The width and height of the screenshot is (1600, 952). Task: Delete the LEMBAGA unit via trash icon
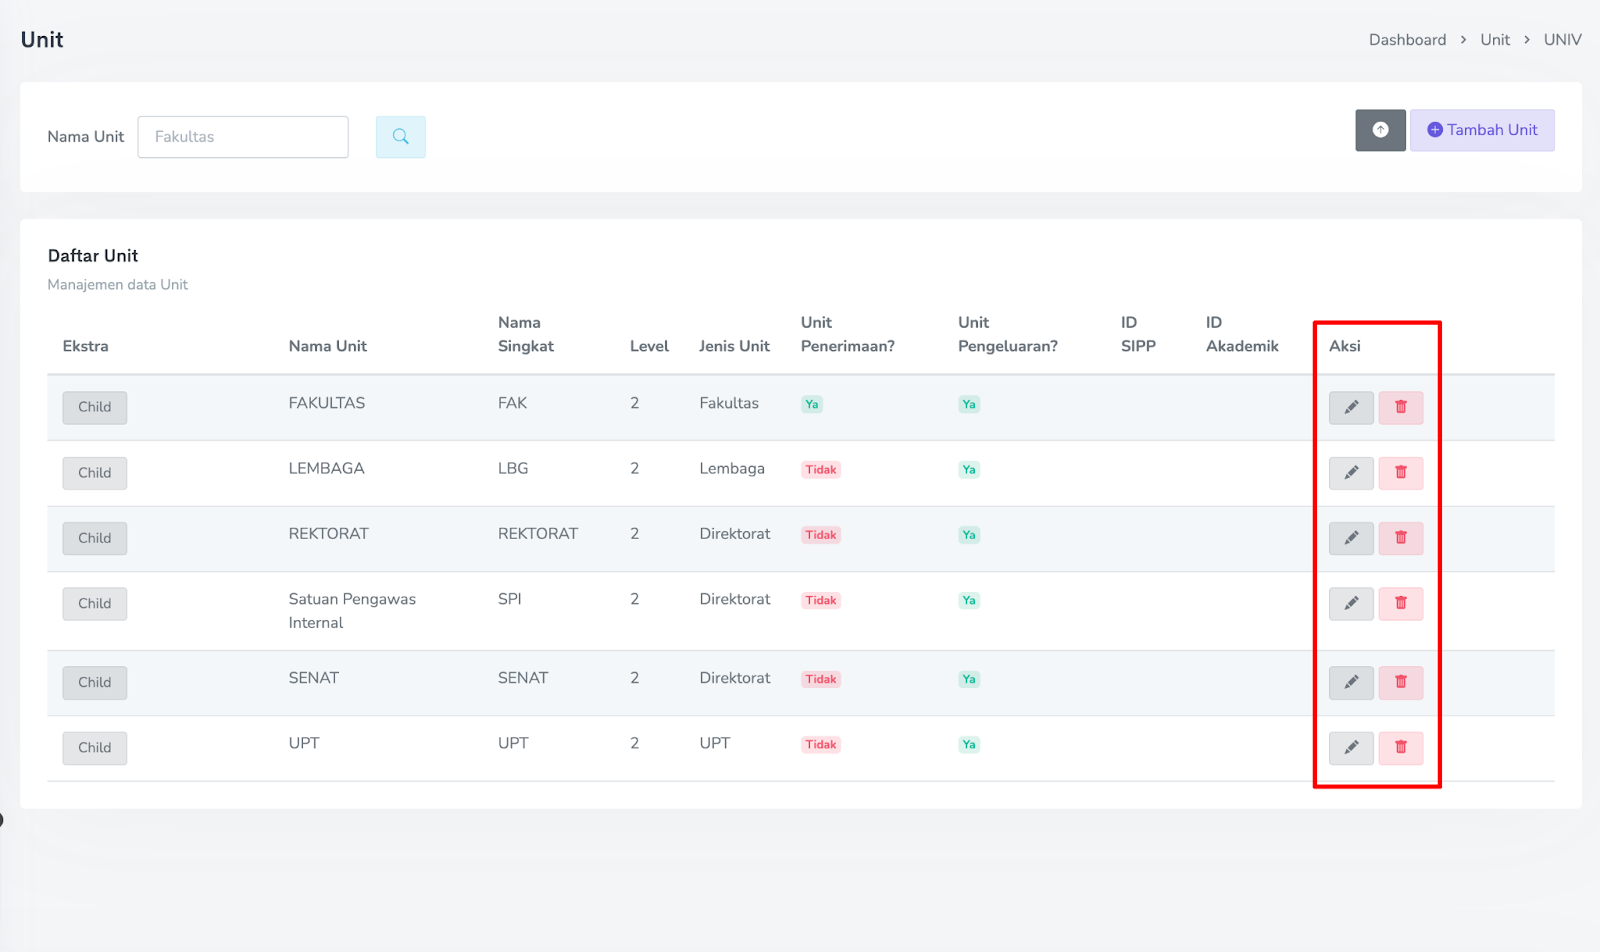pos(1400,472)
